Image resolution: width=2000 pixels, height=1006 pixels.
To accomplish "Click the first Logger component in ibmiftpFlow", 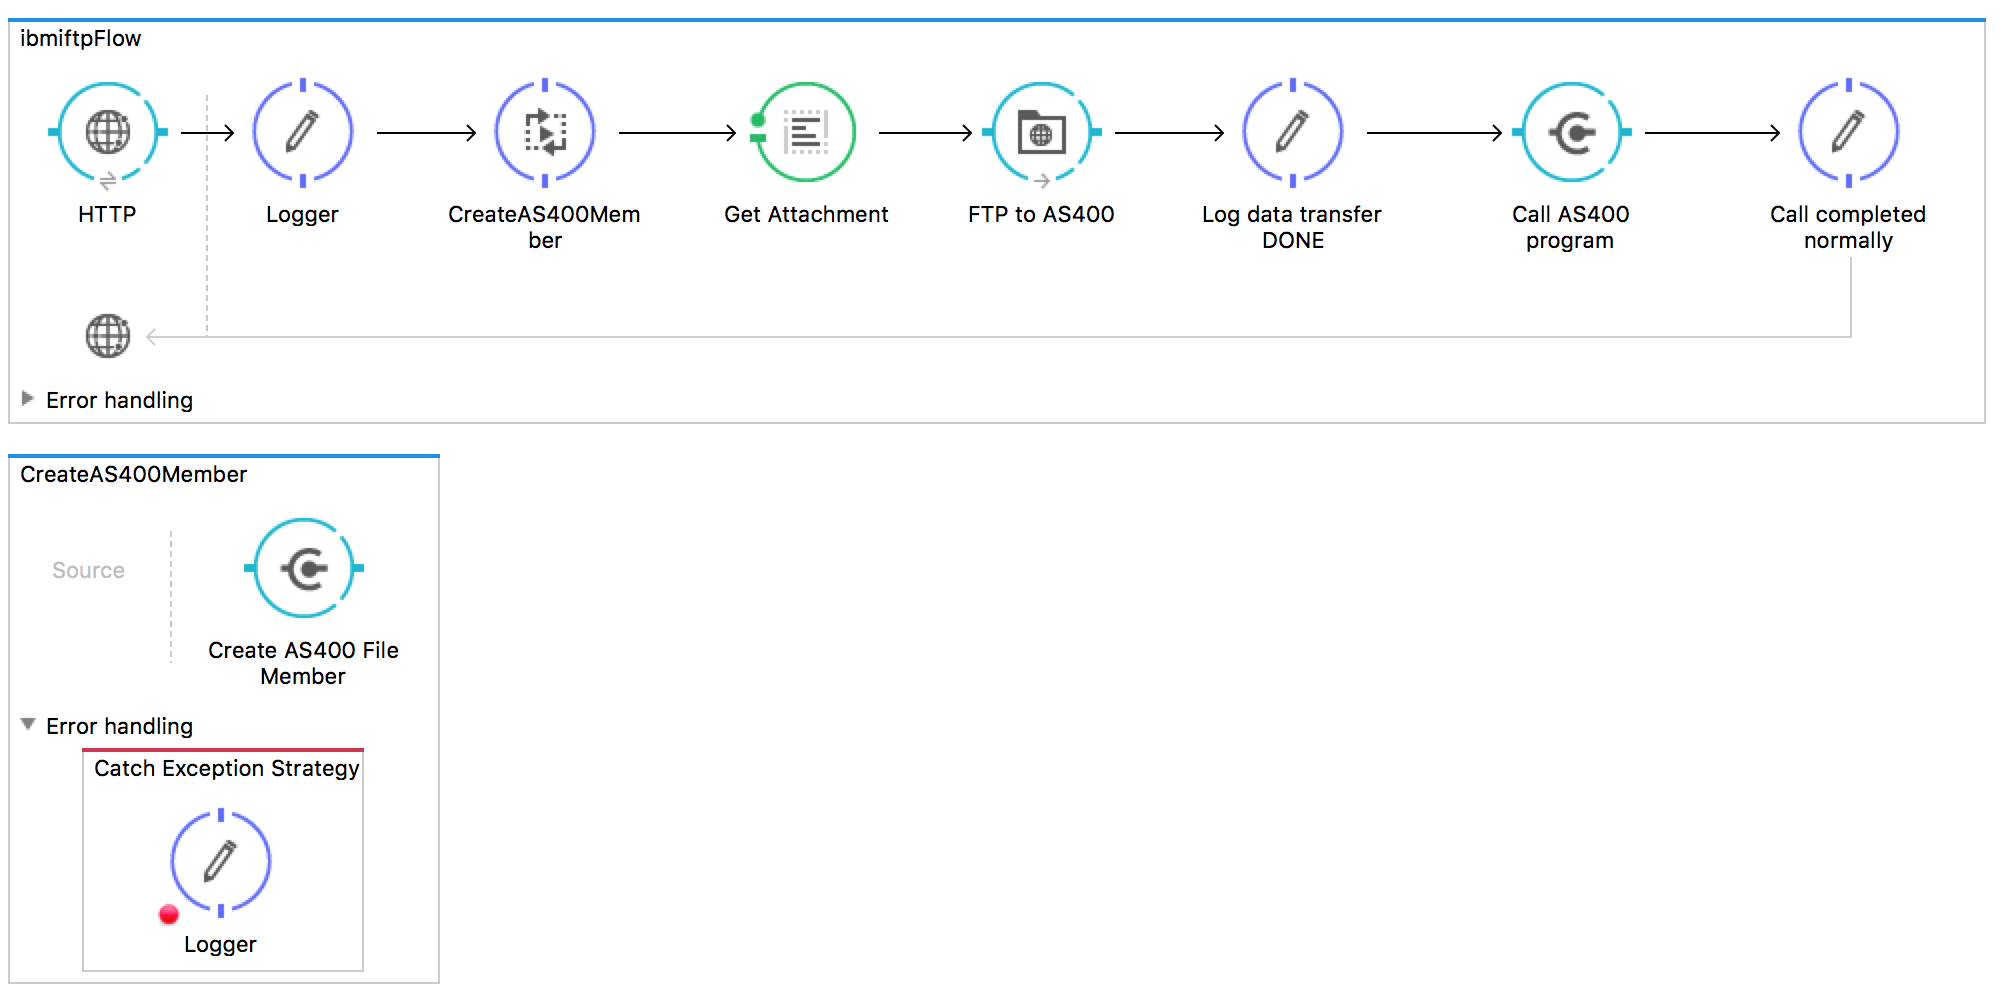I will coord(303,132).
